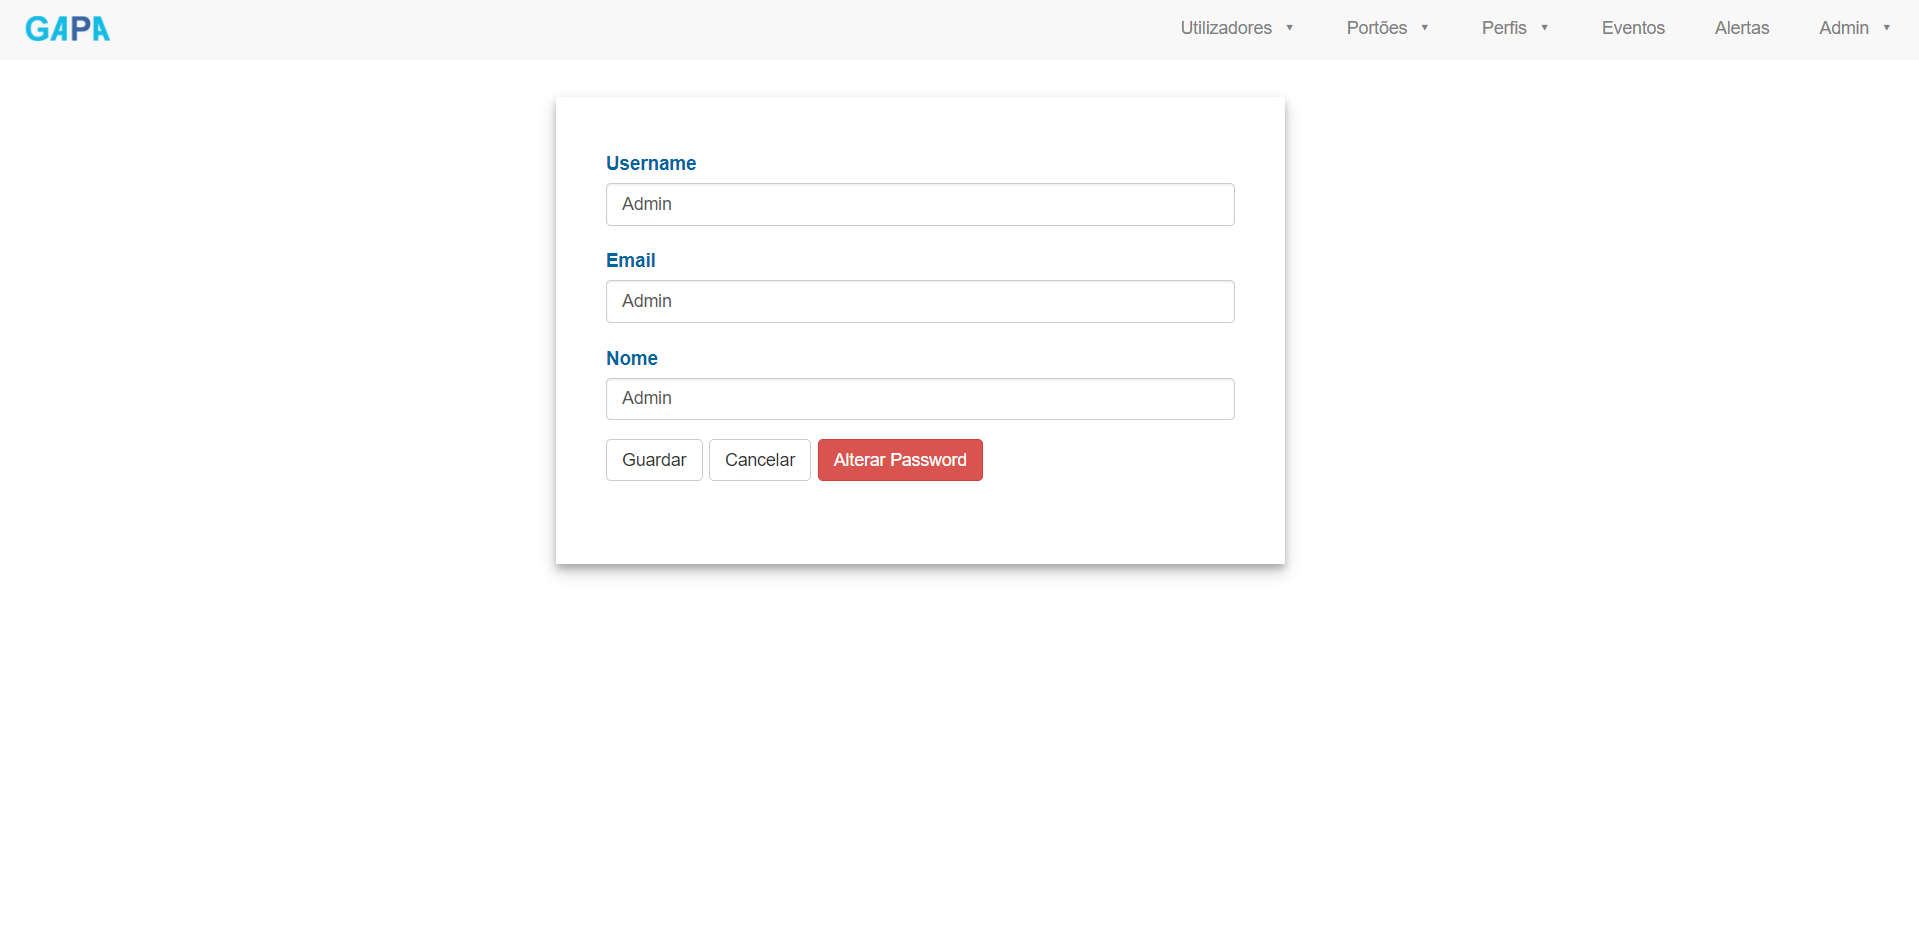Expand the Perfis dropdown arrow

(x=1545, y=28)
